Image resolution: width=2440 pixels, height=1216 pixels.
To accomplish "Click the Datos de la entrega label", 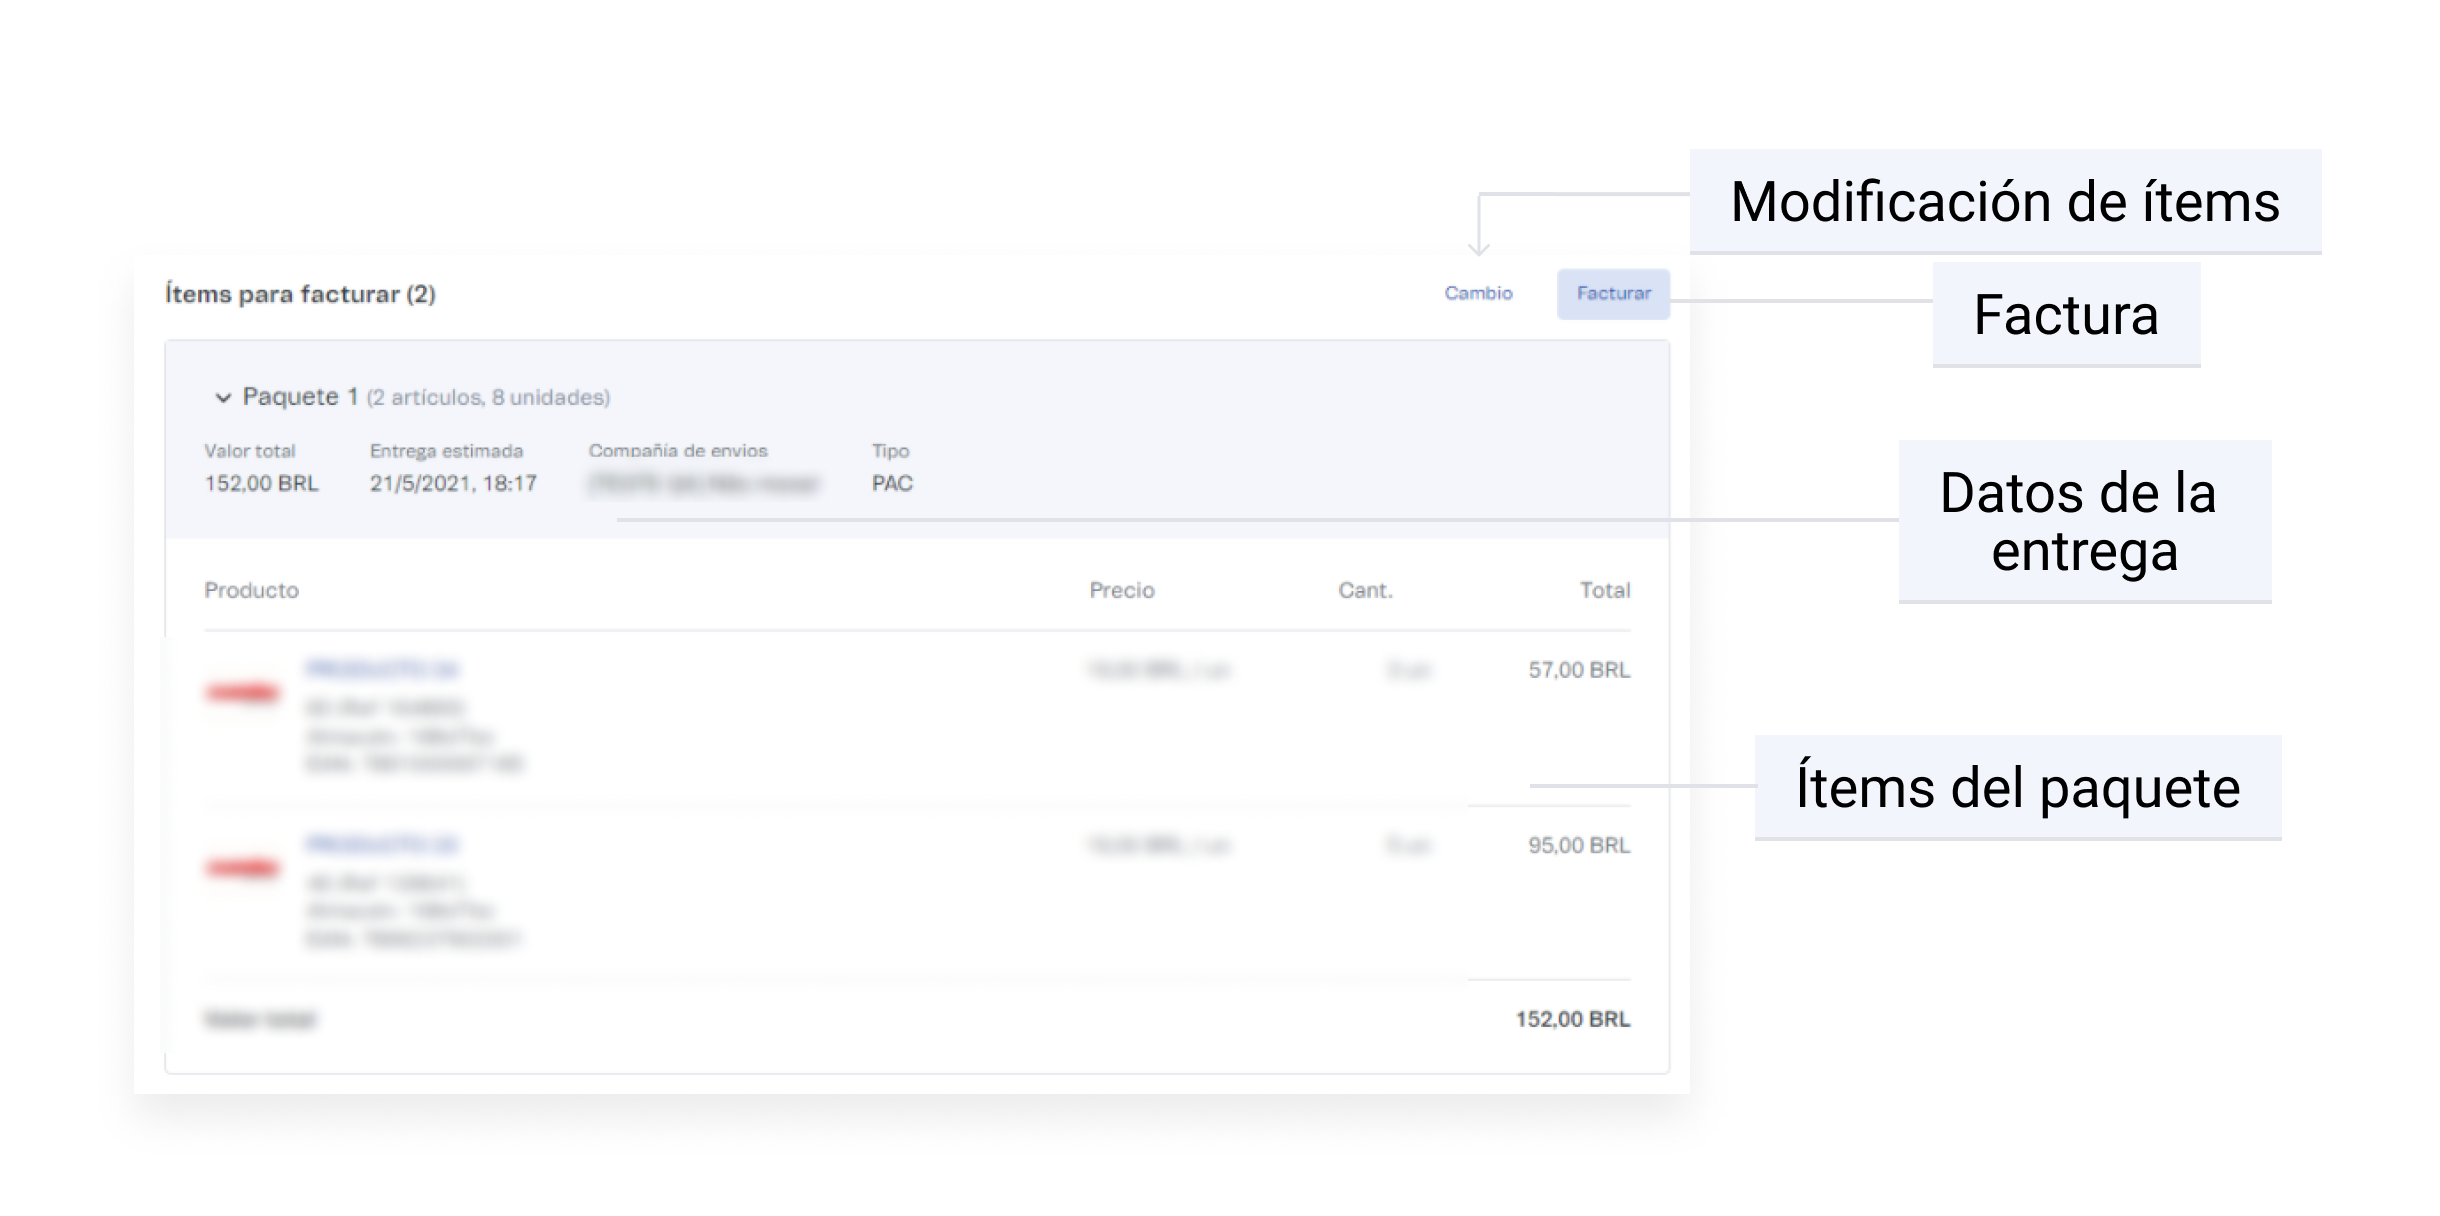I will pos(2084,521).
